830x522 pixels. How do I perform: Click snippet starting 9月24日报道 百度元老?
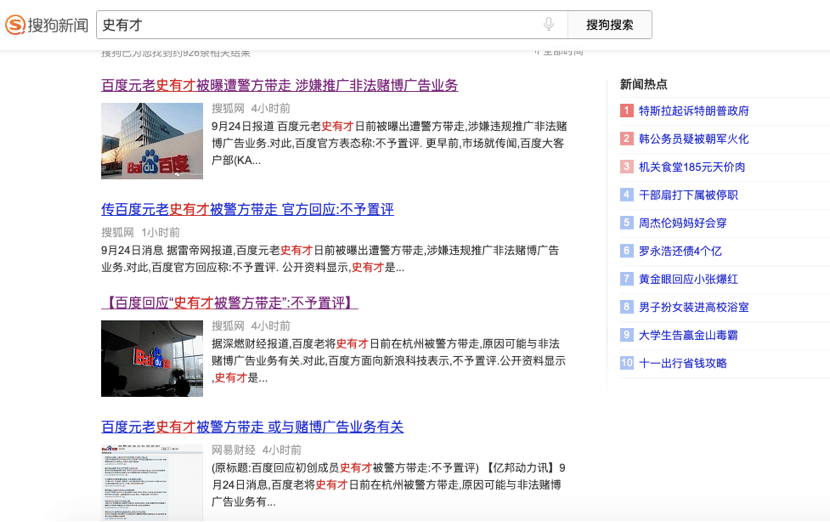389,143
